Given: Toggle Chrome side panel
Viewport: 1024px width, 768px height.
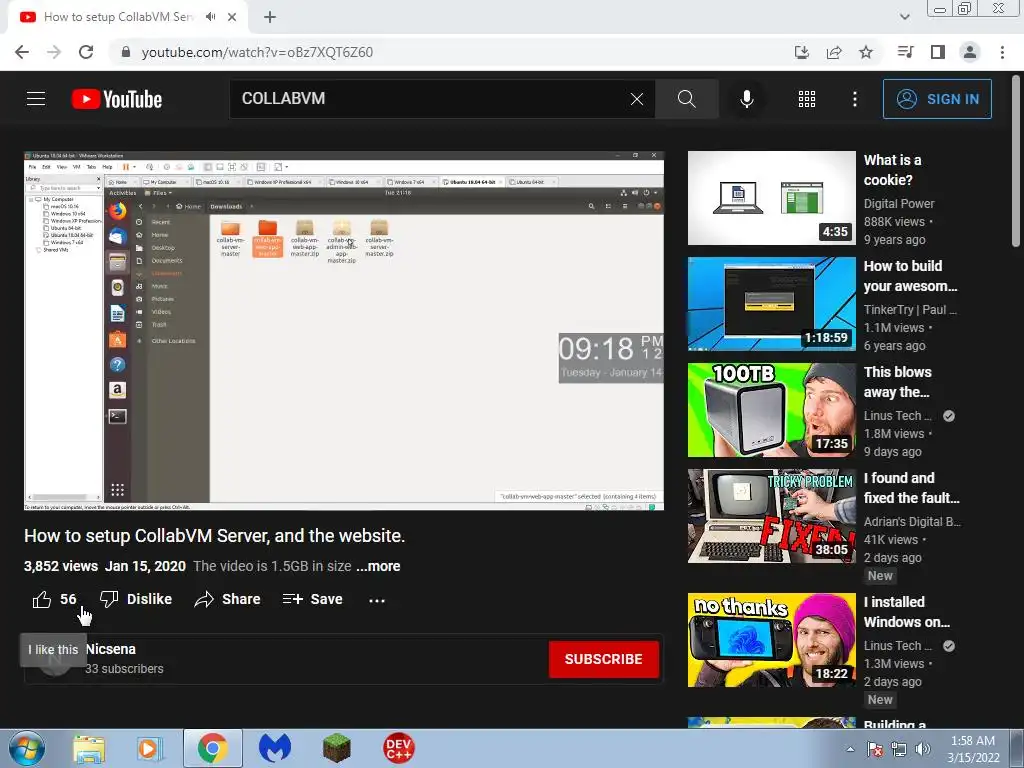Looking at the screenshot, I should [938, 52].
